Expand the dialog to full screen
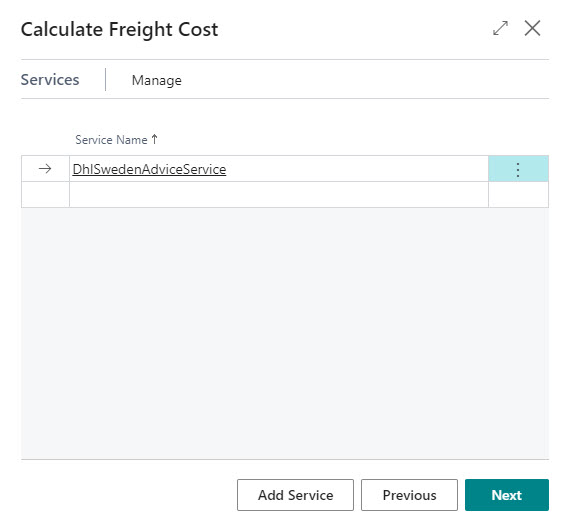 click(x=500, y=28)
